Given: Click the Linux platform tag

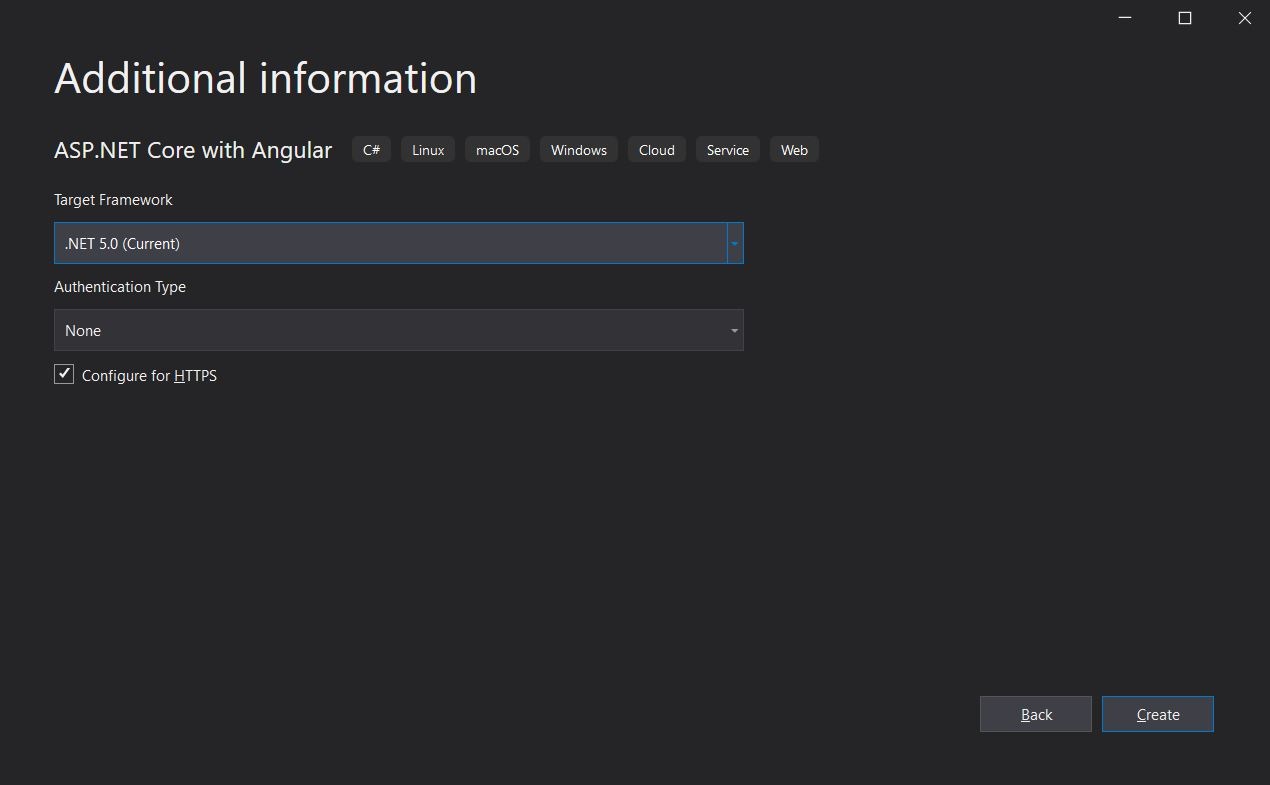Looking at the screenshot, I should tap(427, 149).
